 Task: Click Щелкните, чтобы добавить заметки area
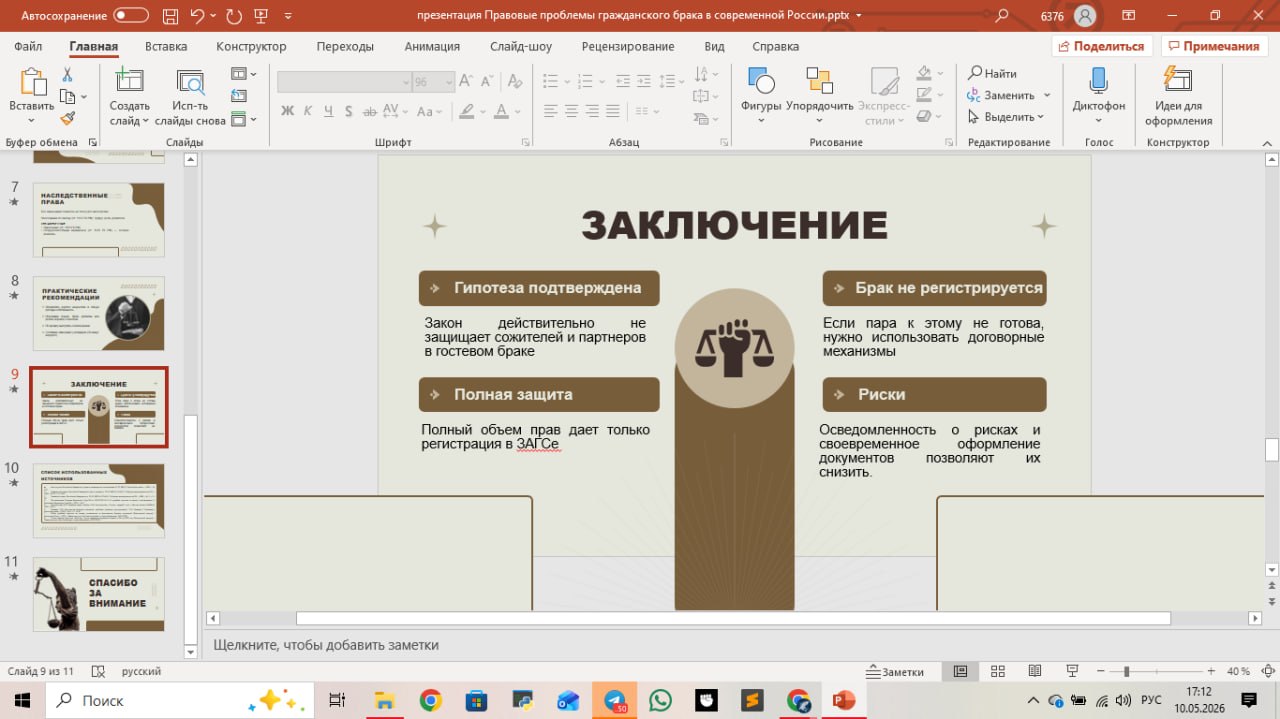[x=734, y=645]
